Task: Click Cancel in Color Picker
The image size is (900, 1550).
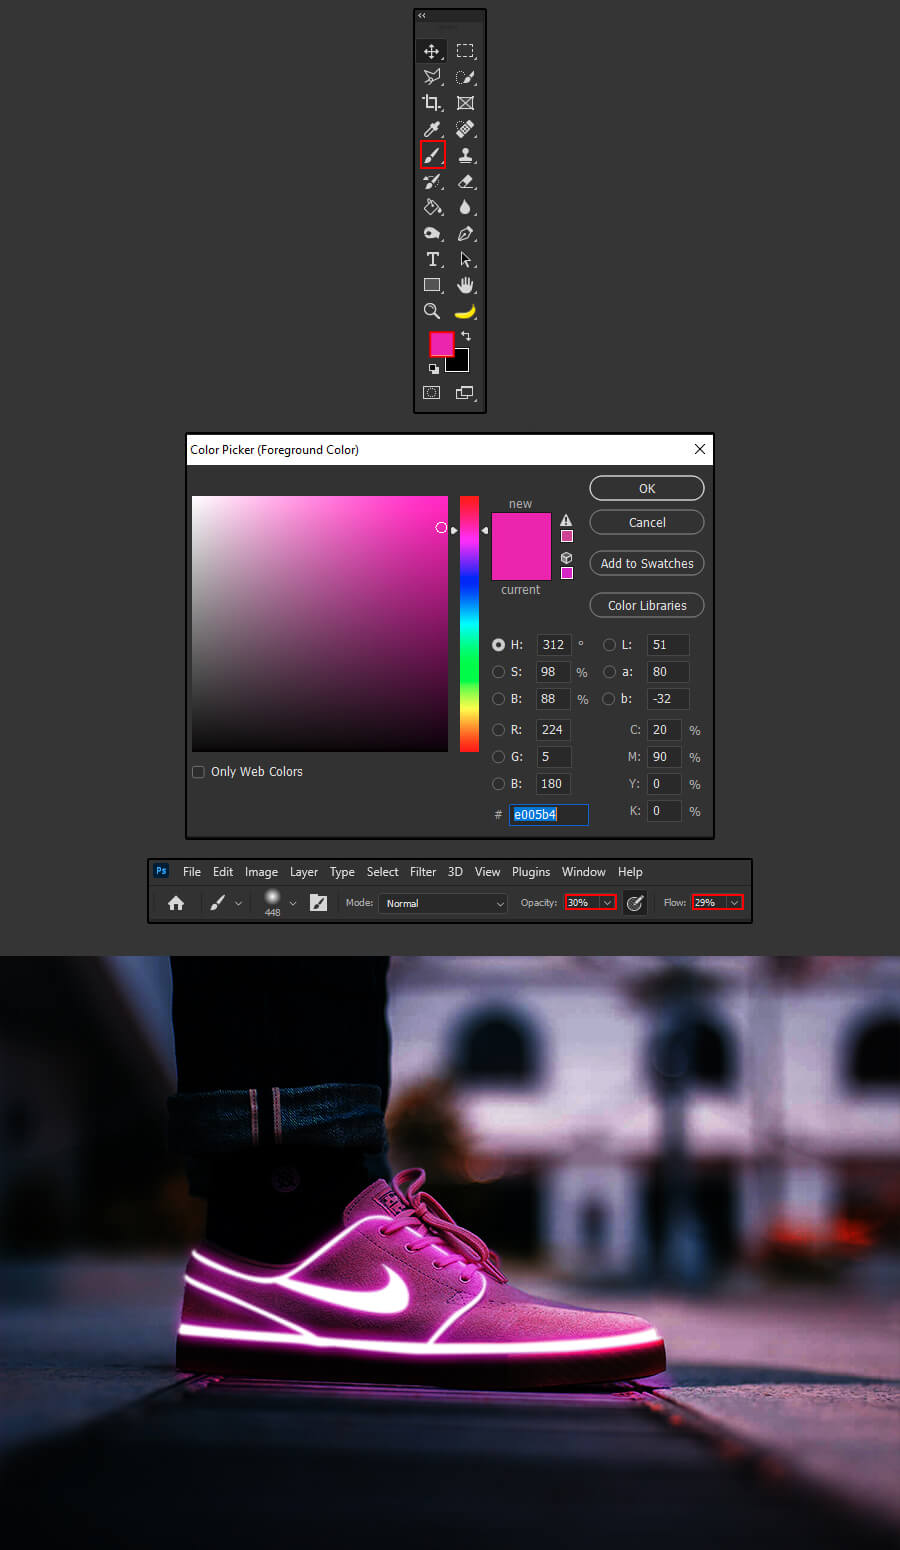Action: pyautogui.click(x=647, y=522)
